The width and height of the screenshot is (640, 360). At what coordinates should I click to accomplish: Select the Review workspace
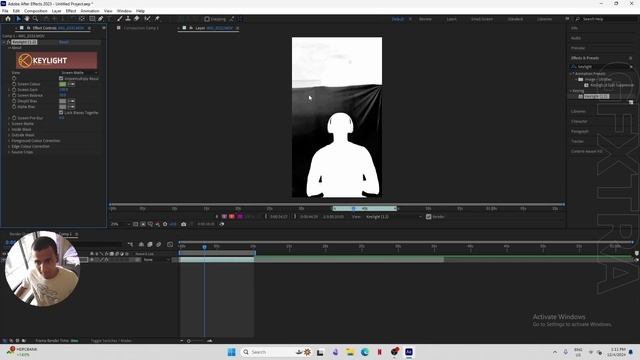coord(425,19)
